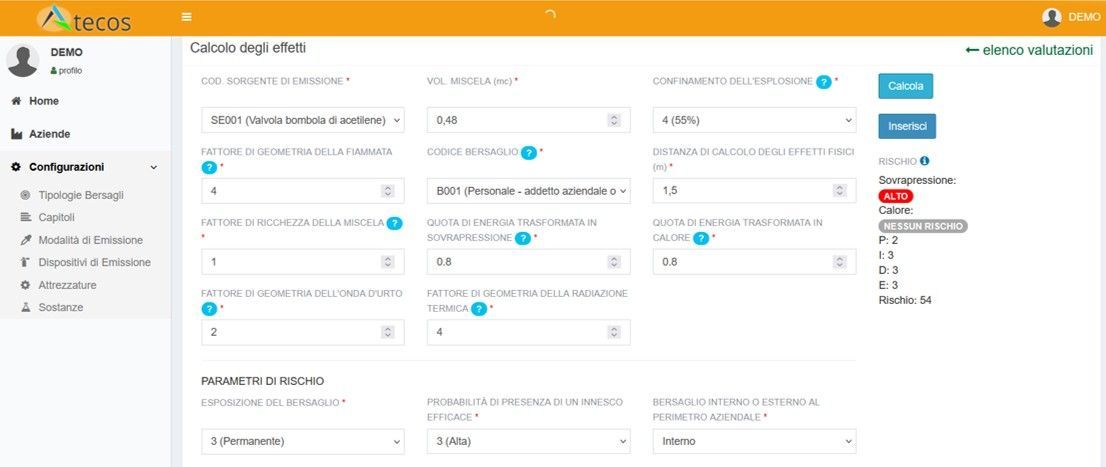The height and width of the screenshot is (467, 1106).
Task: Open Attrezzature submenu item
Action: tap(67, 285)
